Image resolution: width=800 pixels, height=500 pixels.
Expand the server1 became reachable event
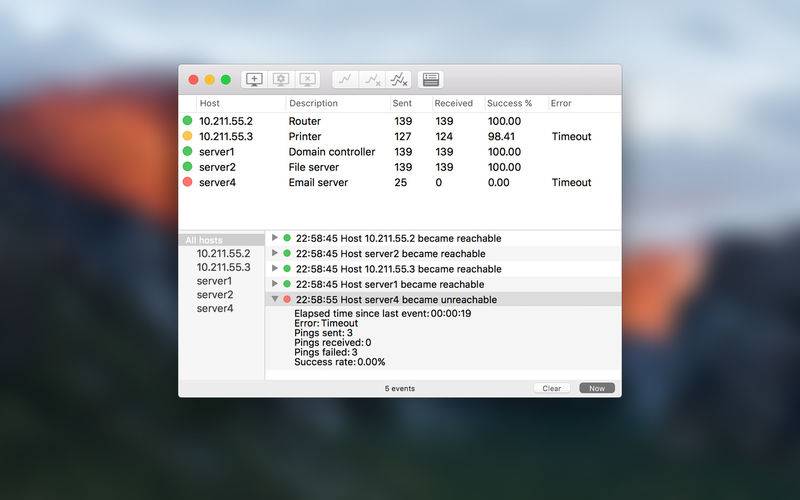(x=274, y=284)
